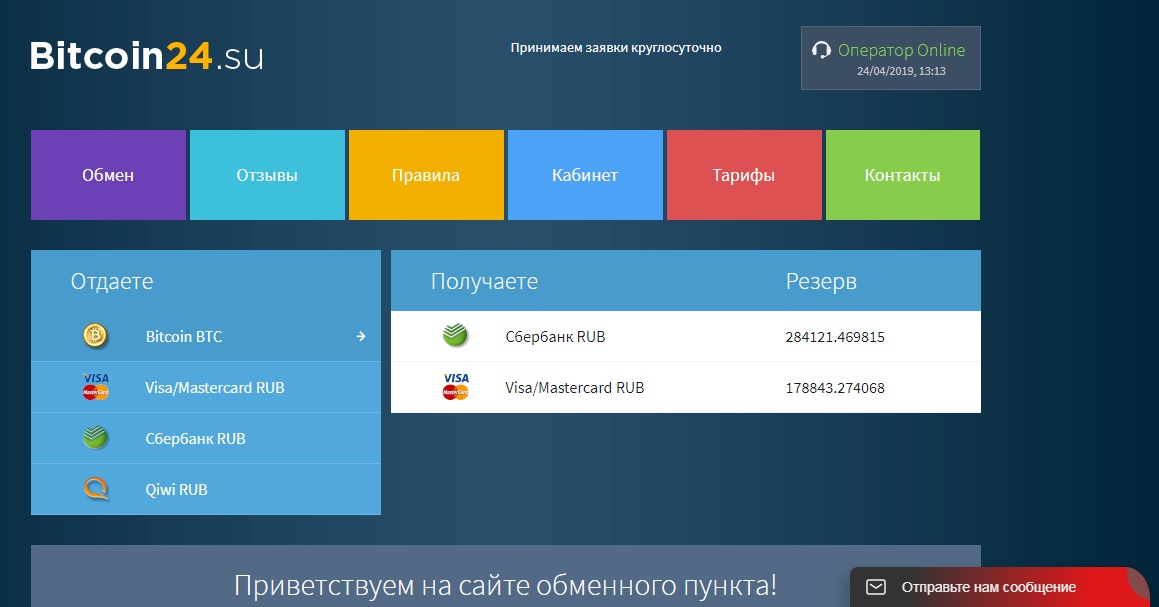The height and width of the screenshot is (607, 1159).
Task: Open the Отзывы menu tile
Action: [267, 175]
